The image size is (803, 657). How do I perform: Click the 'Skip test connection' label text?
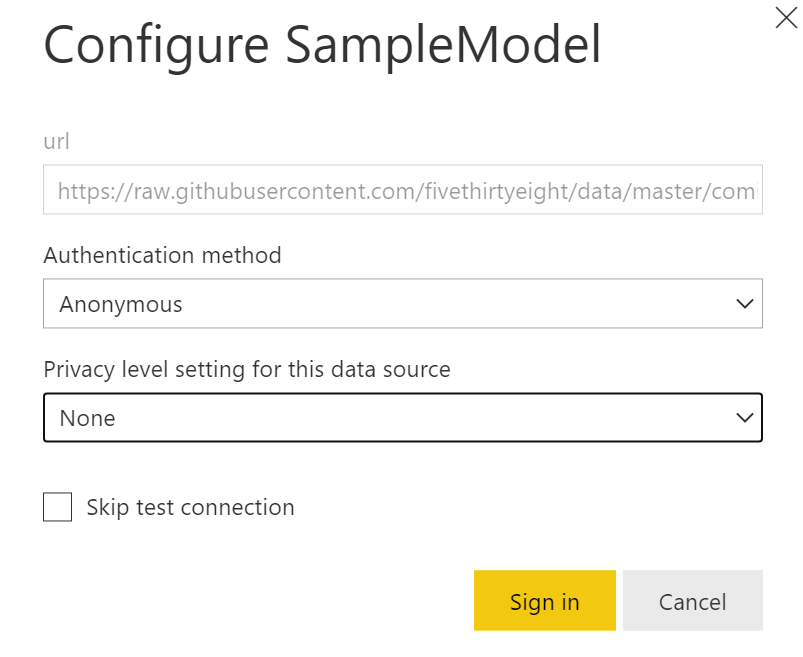pyautogui.click(x=191, y=507)
